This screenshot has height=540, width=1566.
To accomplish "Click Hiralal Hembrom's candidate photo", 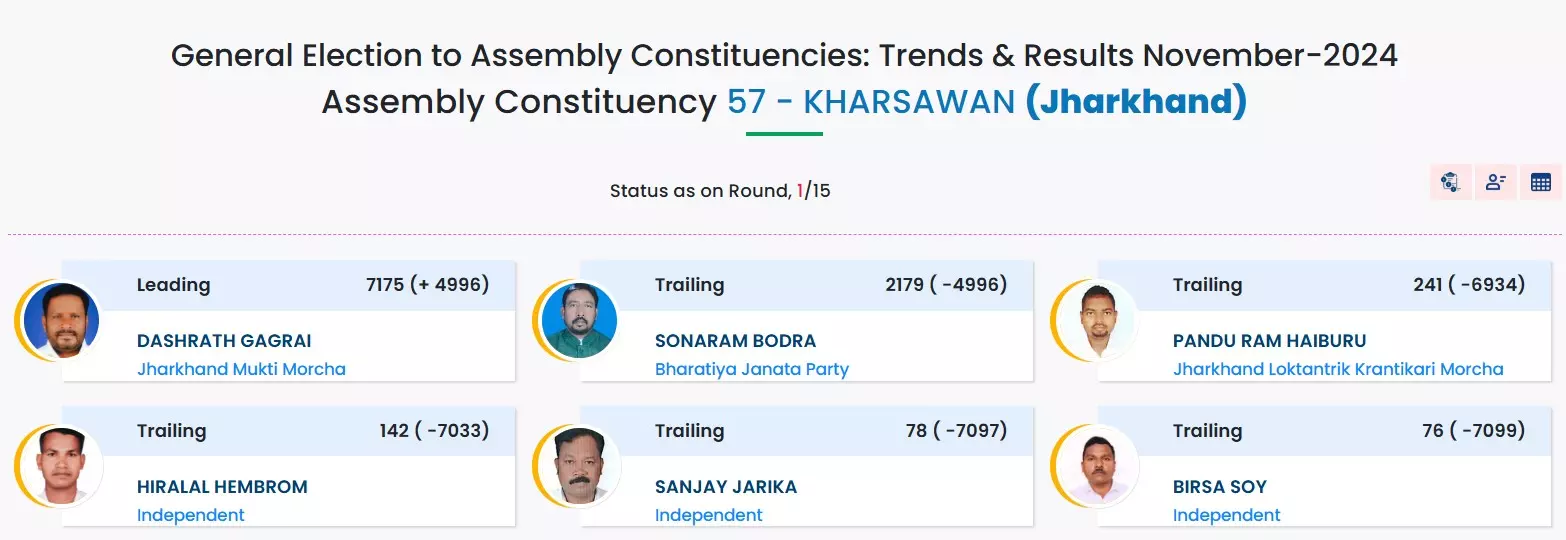I will [61, 467].
